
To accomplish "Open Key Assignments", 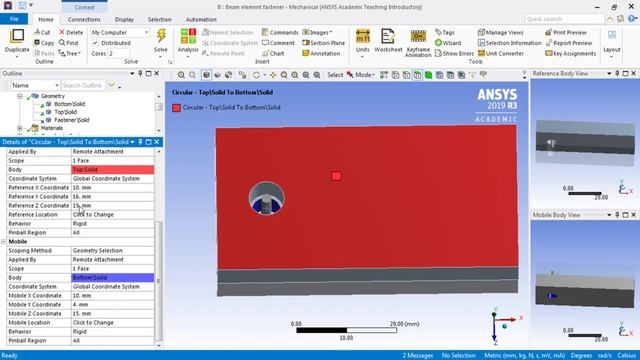I will (x=571, y=53).
